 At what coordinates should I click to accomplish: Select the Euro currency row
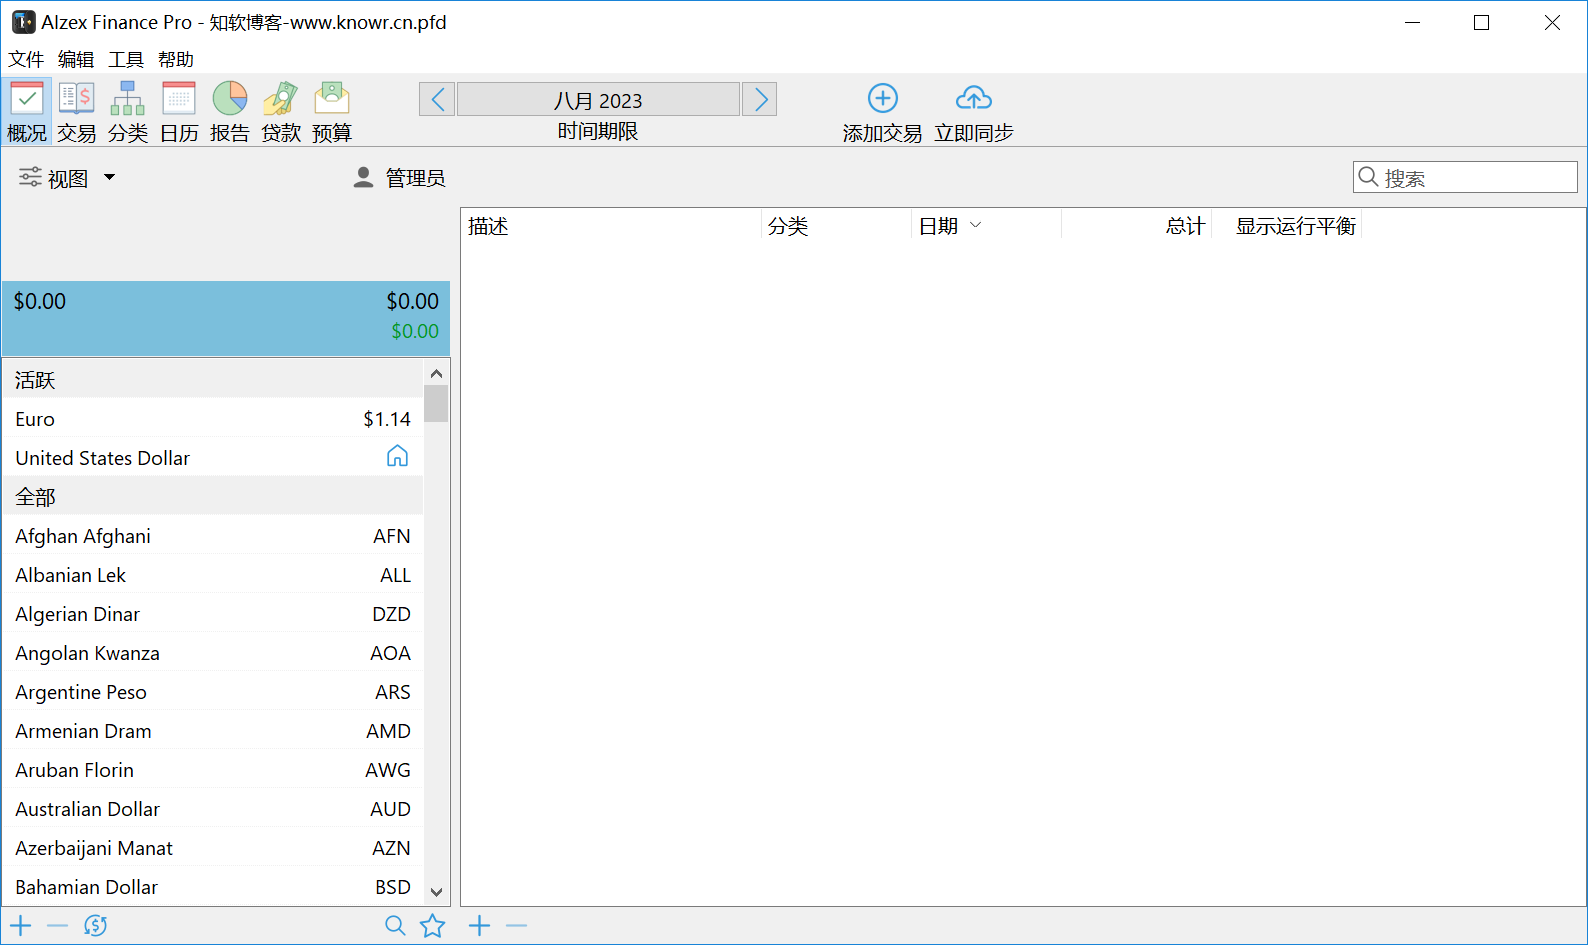pos(213,419)
